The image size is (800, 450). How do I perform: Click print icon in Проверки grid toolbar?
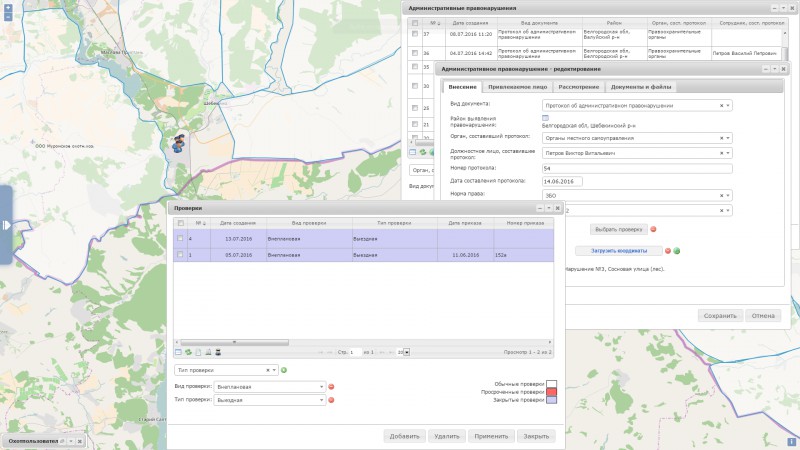pos(218,352)
